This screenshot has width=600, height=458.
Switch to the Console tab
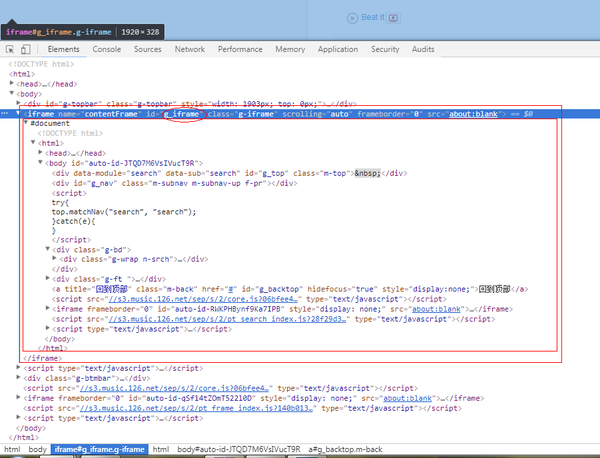pyautogui.click(x=107, y=49)
